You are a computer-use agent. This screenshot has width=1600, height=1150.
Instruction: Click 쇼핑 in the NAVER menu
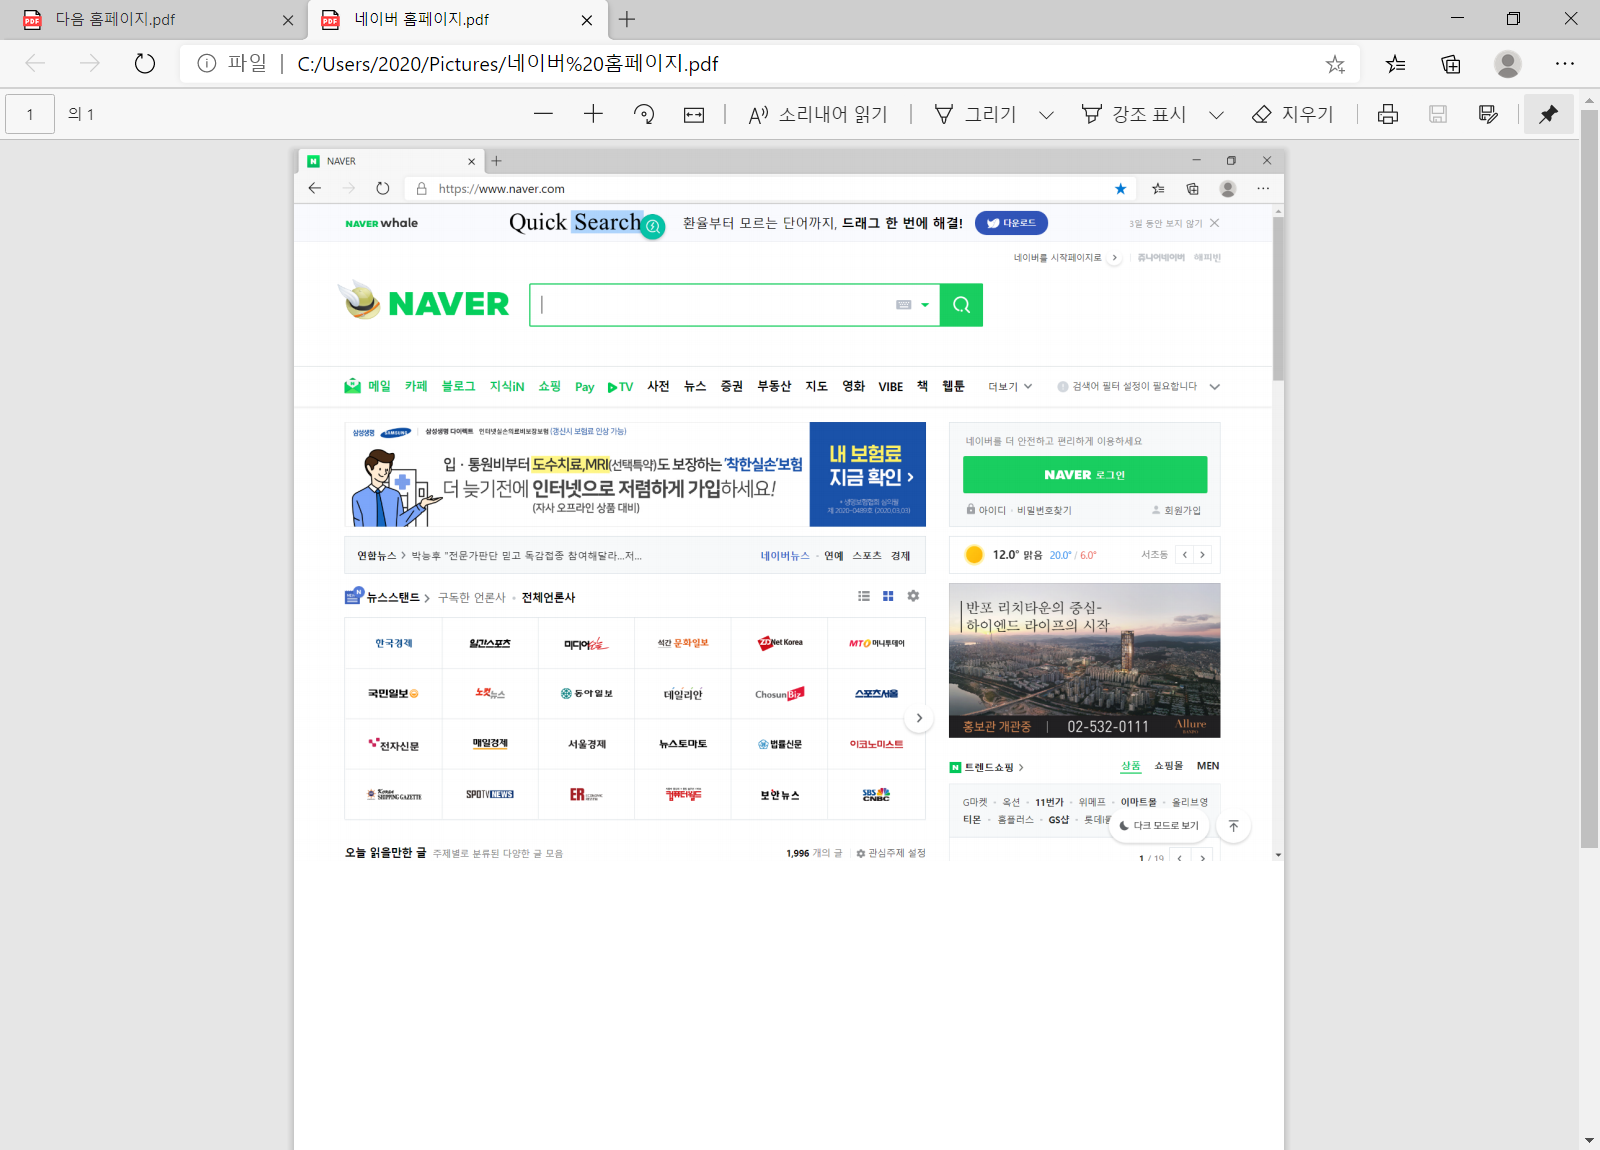(x=550, y=386)
